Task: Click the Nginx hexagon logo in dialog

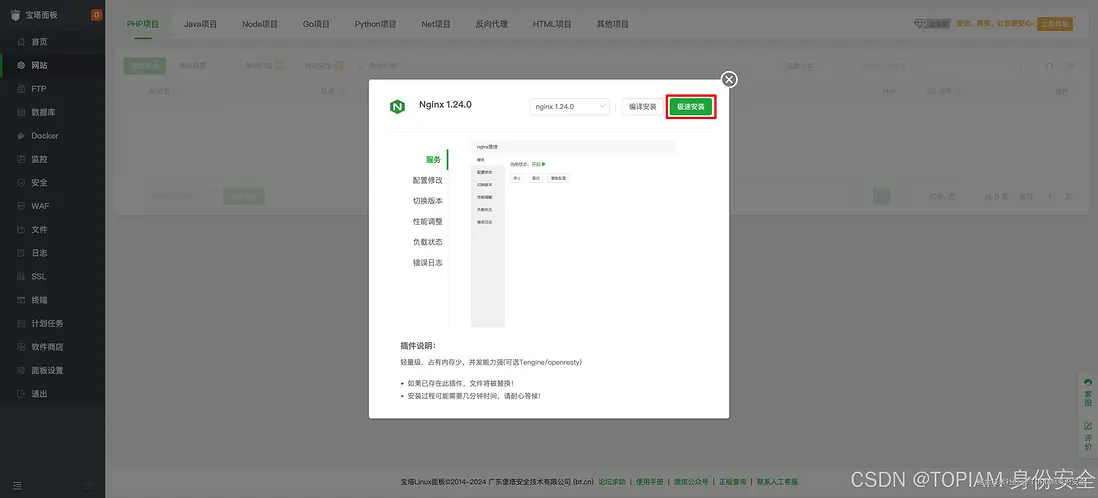Action: pos(397,107)
